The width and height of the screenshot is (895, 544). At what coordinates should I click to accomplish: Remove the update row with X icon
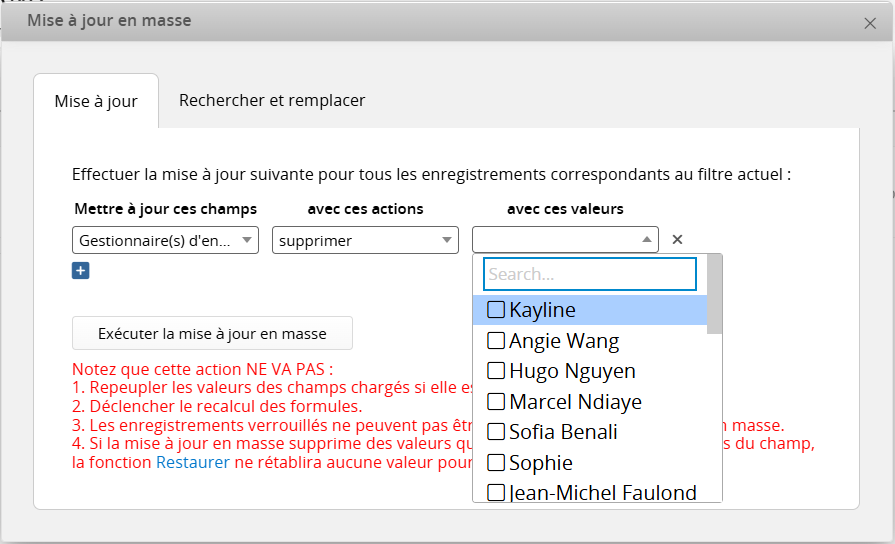[677, 240]
